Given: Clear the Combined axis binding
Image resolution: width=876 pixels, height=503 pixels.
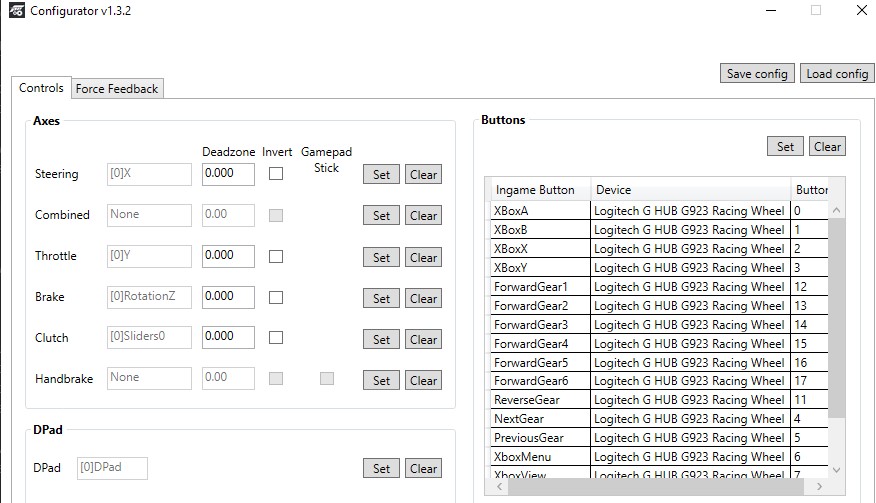Looking at the screenshot, I should [423, 216].
